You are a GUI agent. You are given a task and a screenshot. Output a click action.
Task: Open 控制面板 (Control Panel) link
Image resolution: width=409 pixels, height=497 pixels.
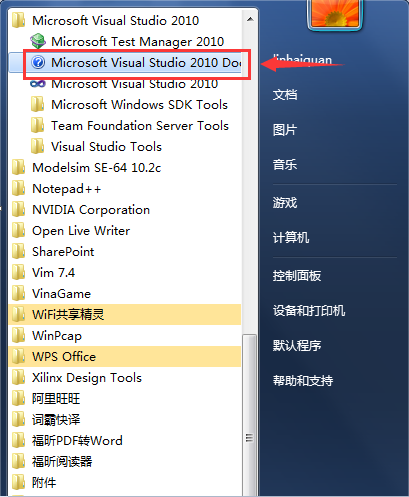click(x=297, y=275)
